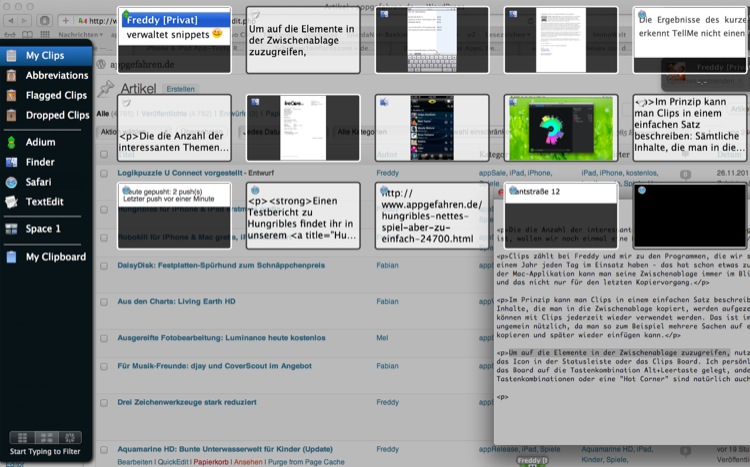The height and width of the screenshot is (467, 750).
Task: Select My Clips in the sidebar
Action: [46, 55]
